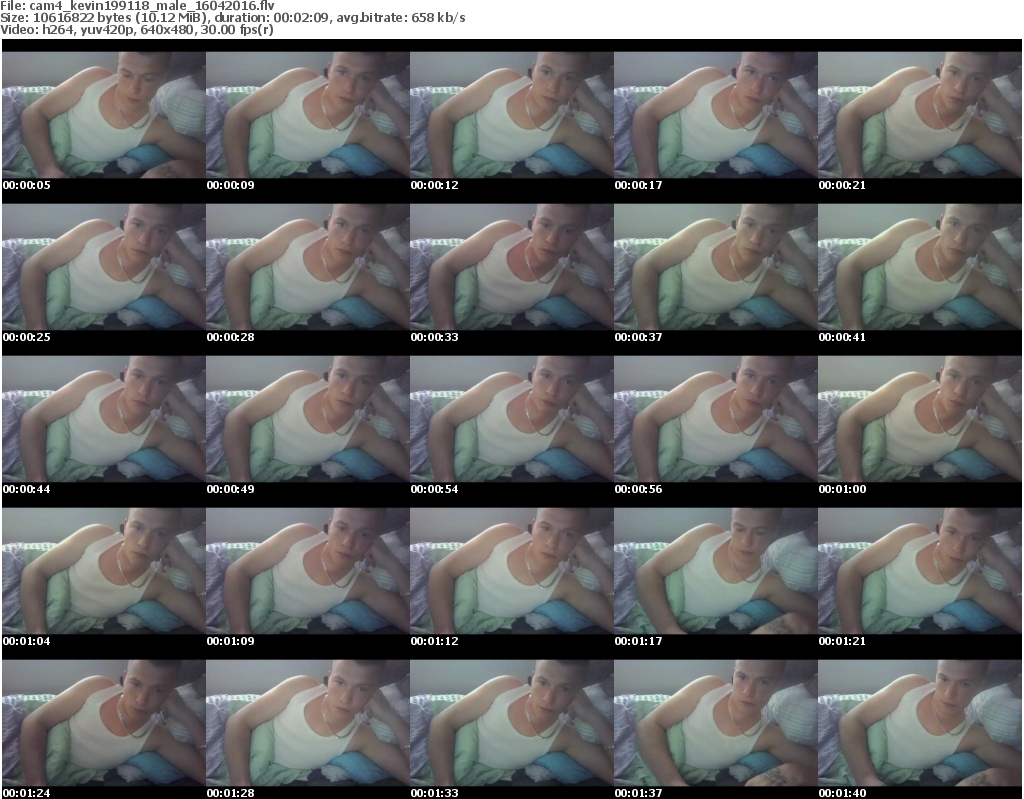The width and height of the screenshot is (1024, 799).
Task: View the thumbnail frame at 00:01:28
Action: (308, 723)
